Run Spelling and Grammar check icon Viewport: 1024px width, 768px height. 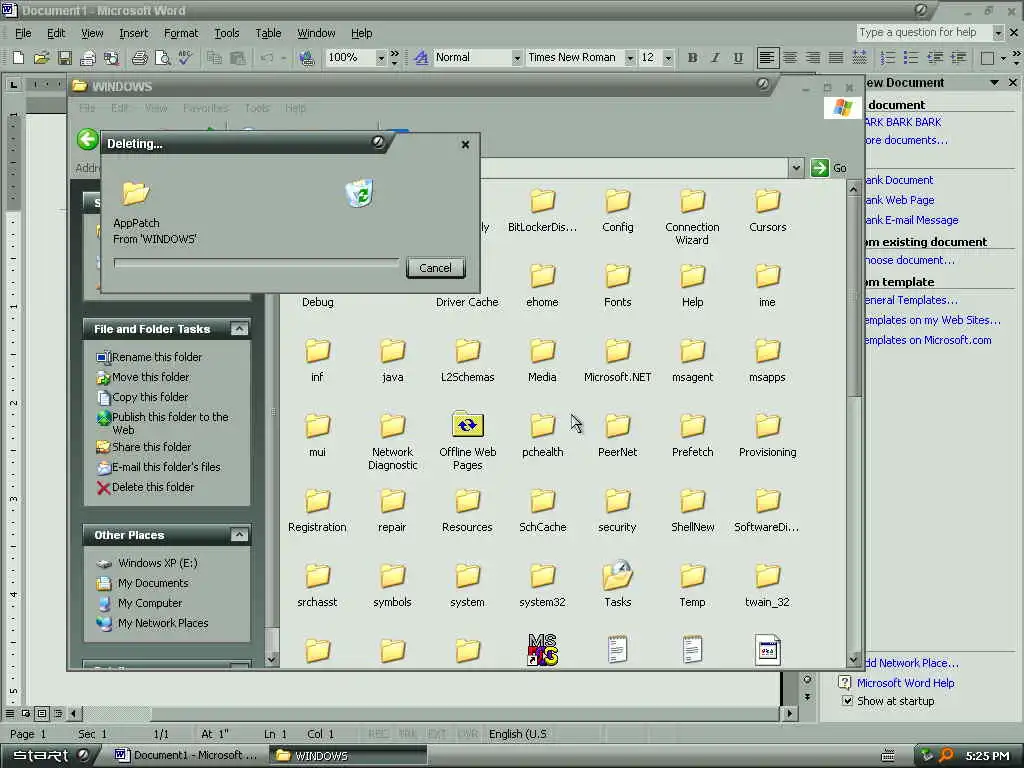click(185, 58)
